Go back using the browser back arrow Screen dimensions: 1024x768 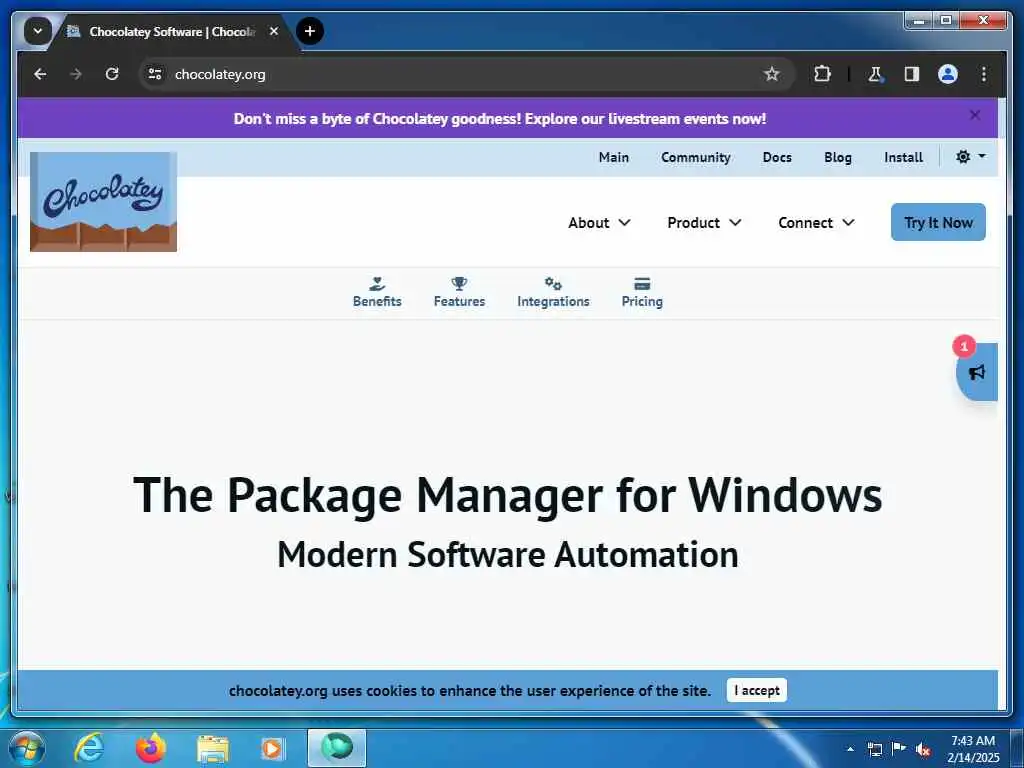pos(40,74)
